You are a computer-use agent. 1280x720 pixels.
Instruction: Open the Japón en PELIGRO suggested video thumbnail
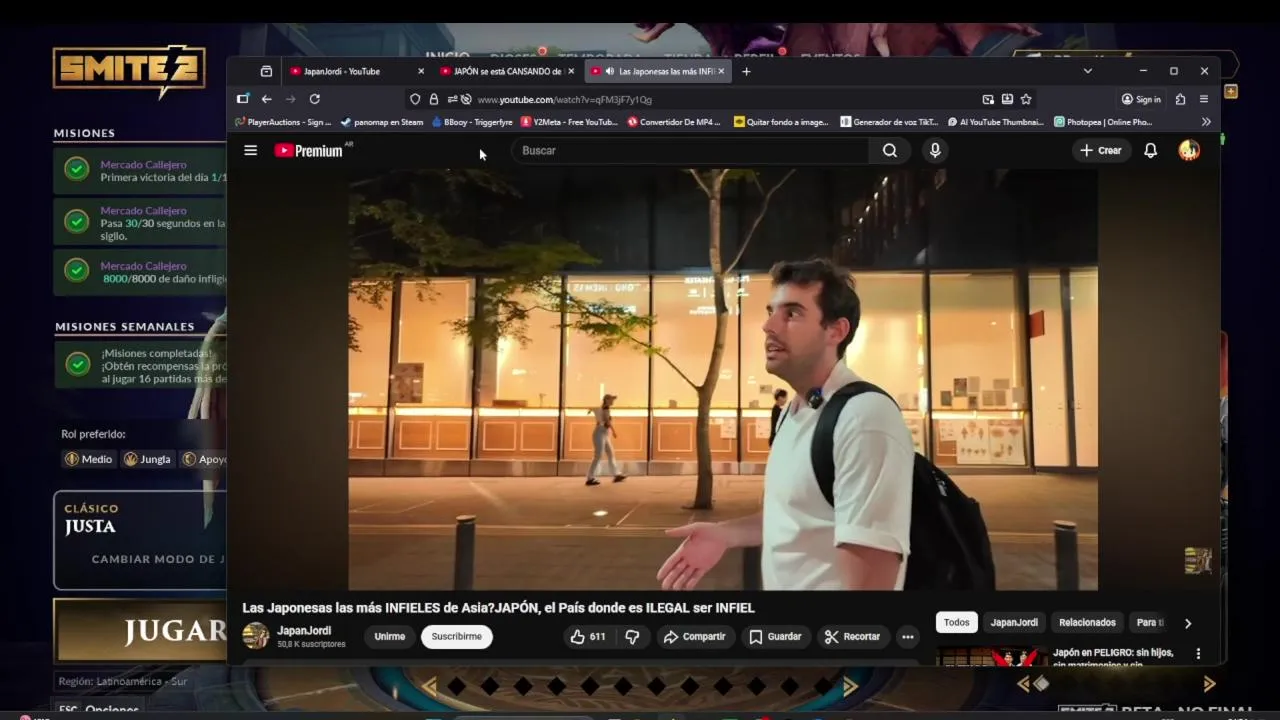(x=990, y=657)
